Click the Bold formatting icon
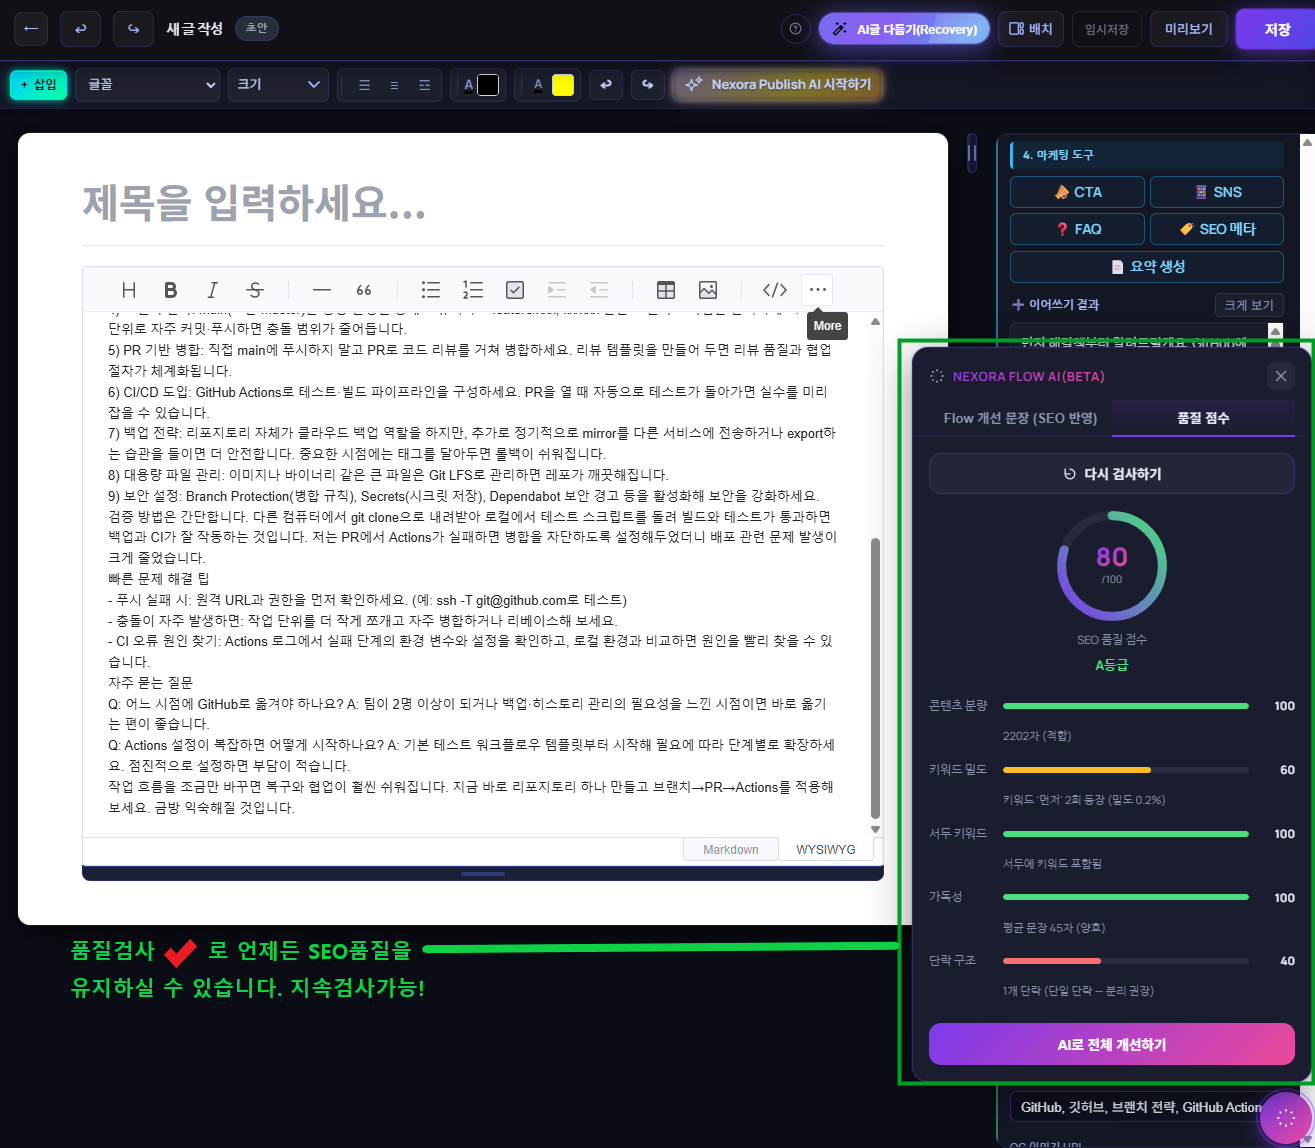 pos(171,290)
